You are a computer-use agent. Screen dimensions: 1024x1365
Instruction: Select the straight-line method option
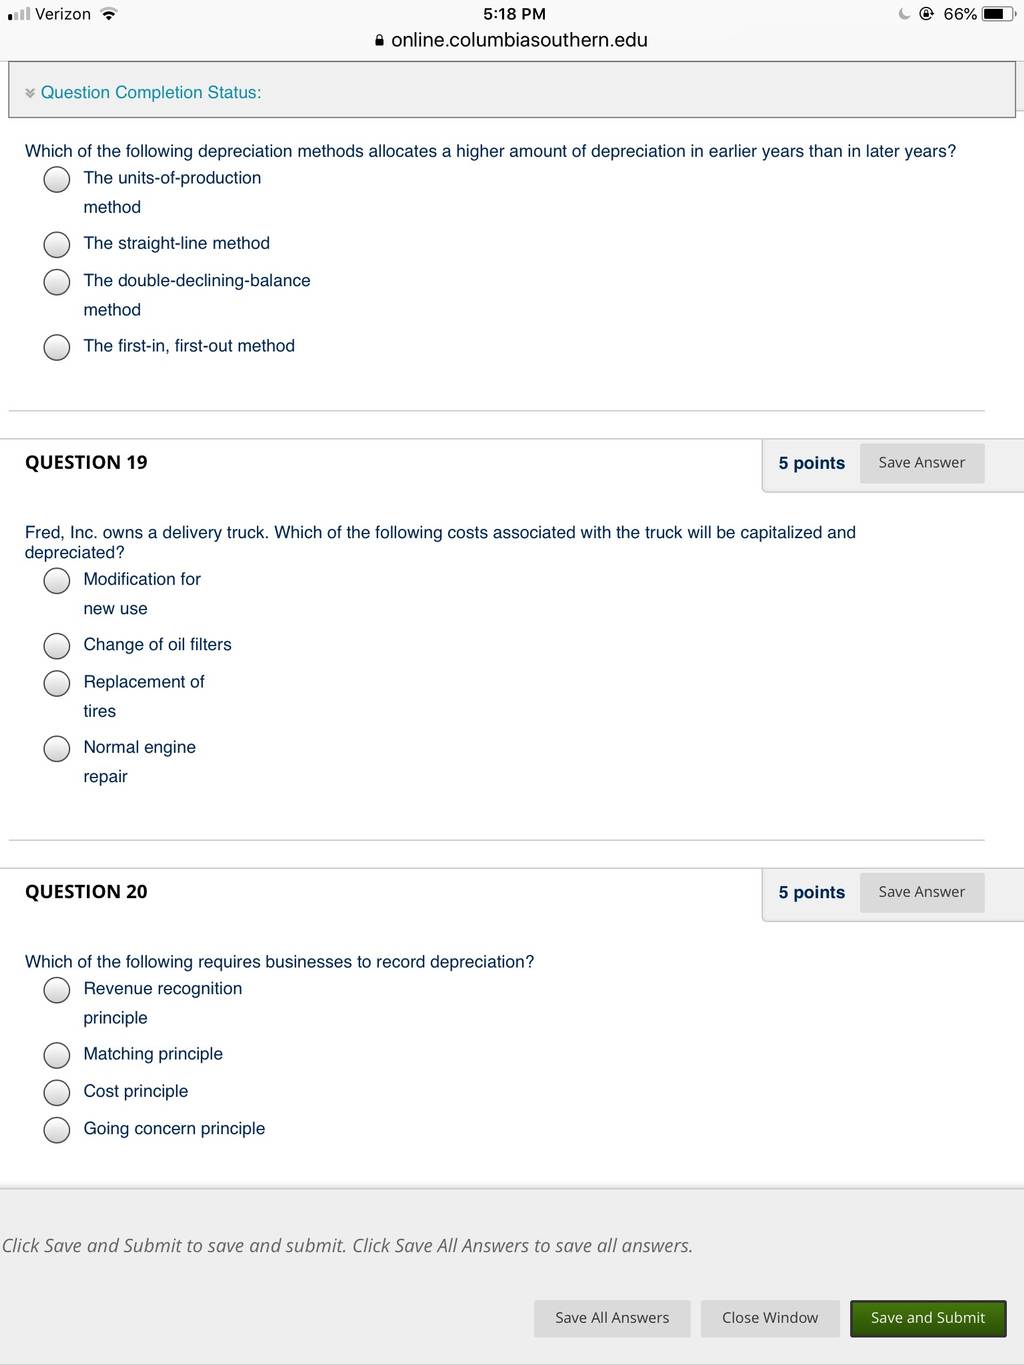pos(57,245)
